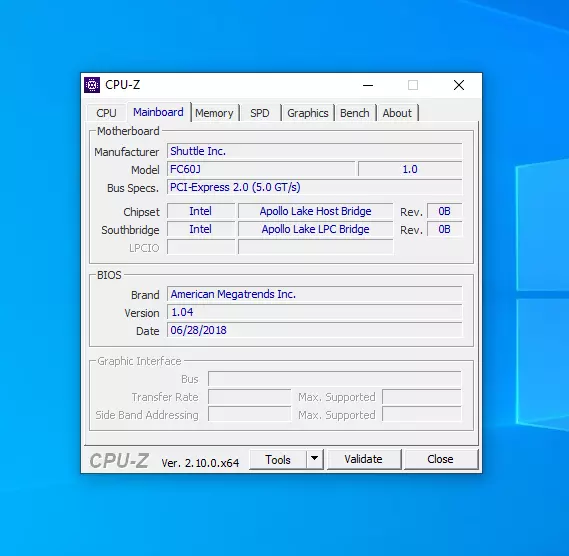Click the Manufacturer field Shuttle Inc.

pyautogui.click(x=314, y=151)
